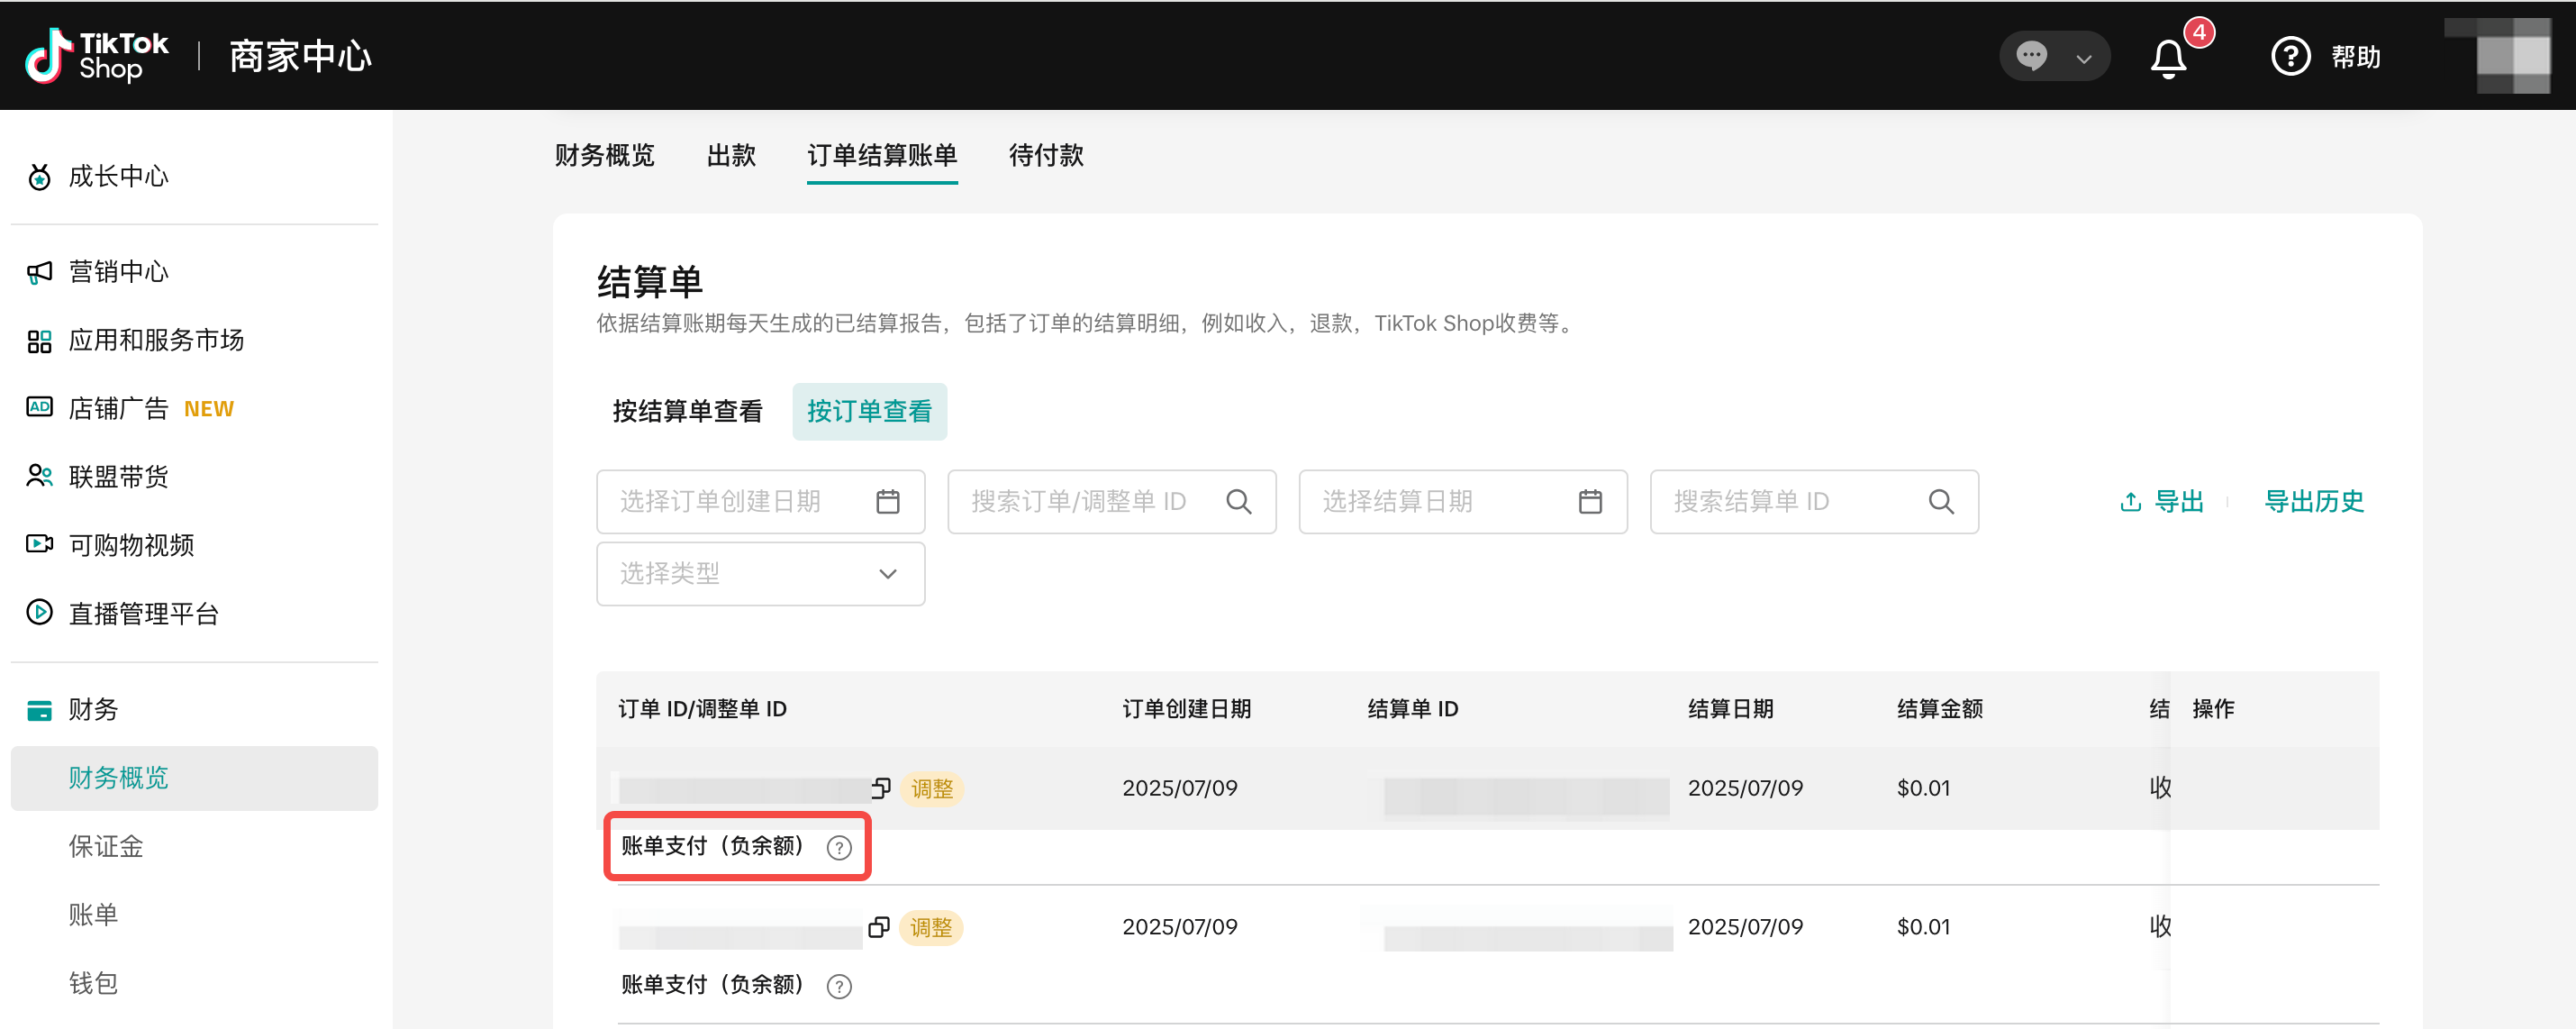The width and height of the screenshot is (2576, 1029).
Task: Open the 导出历史 link
Action: (2313, 502)
